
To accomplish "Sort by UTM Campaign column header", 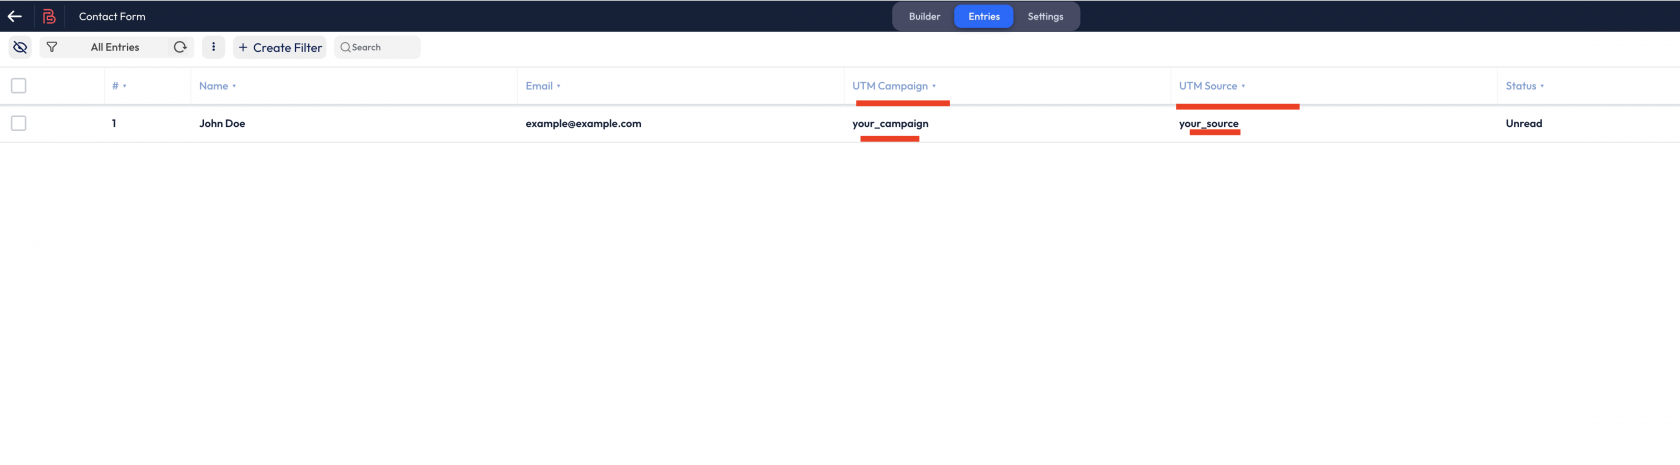I will (x=894, y=86).
